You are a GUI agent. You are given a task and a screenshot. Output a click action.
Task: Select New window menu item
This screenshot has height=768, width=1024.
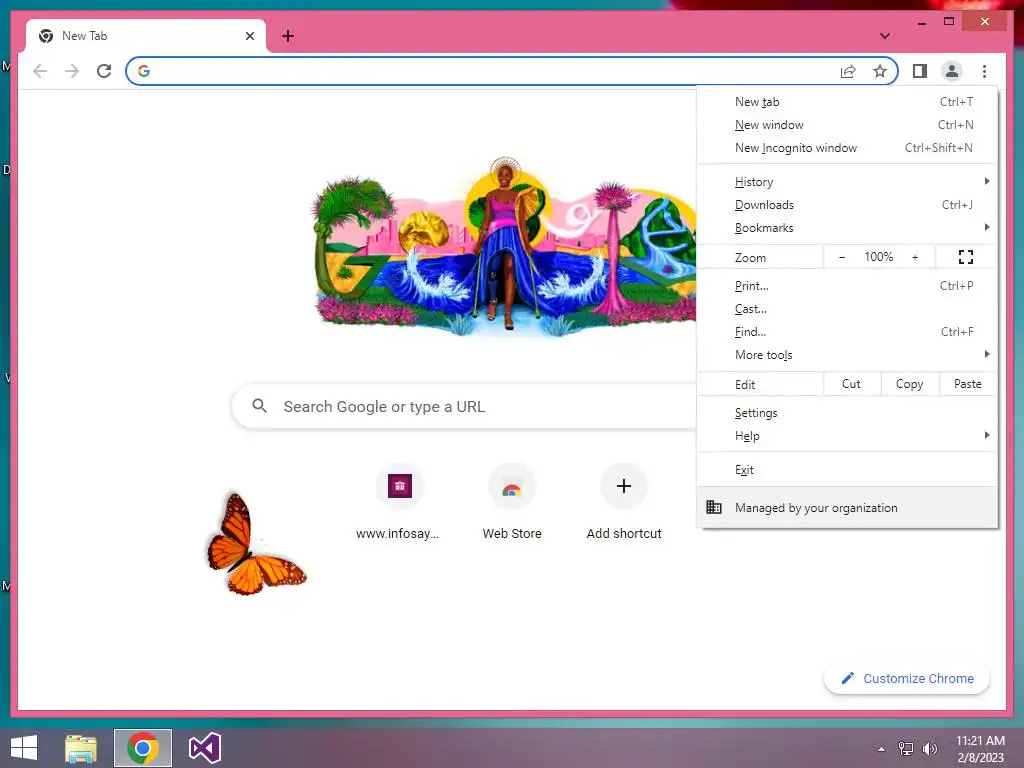pyautogui.click(x=847, y=125)
